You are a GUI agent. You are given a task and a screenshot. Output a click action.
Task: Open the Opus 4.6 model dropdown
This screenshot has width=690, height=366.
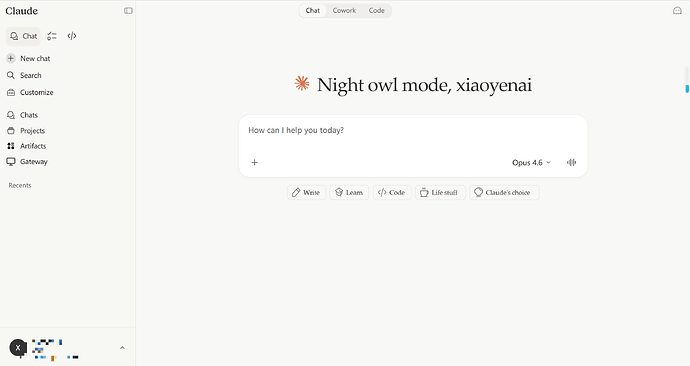tap(531, 163)
